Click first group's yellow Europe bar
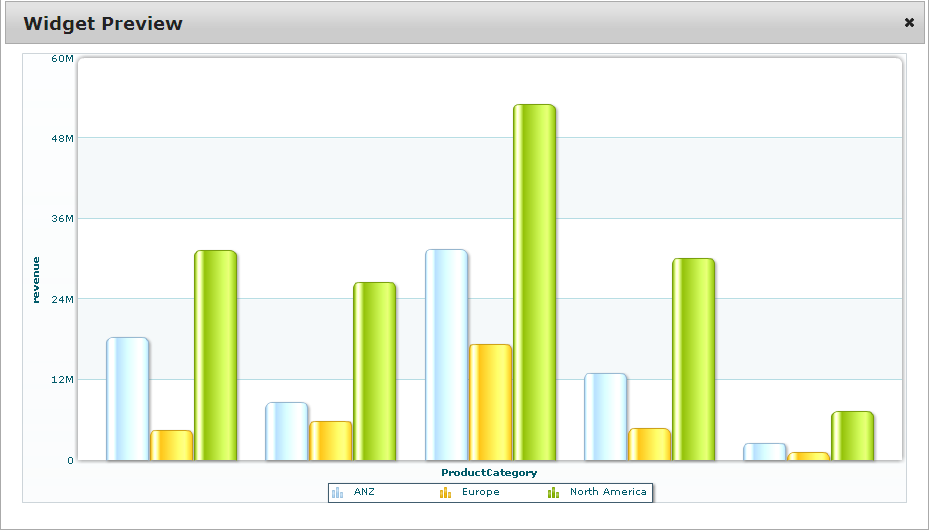Viewport: 929px width, 530px height. pos(171,445)
